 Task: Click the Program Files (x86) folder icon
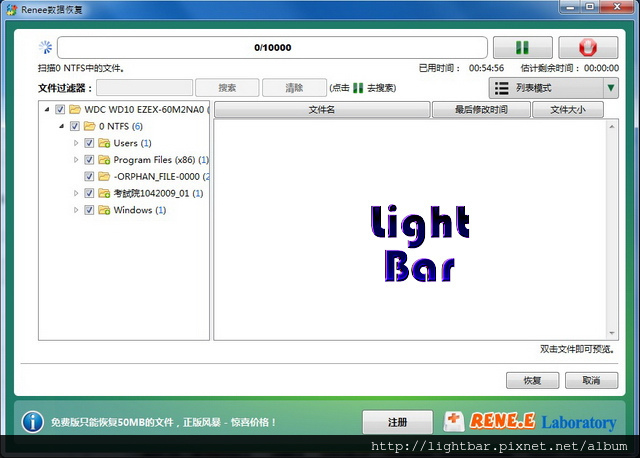(104, 160)
